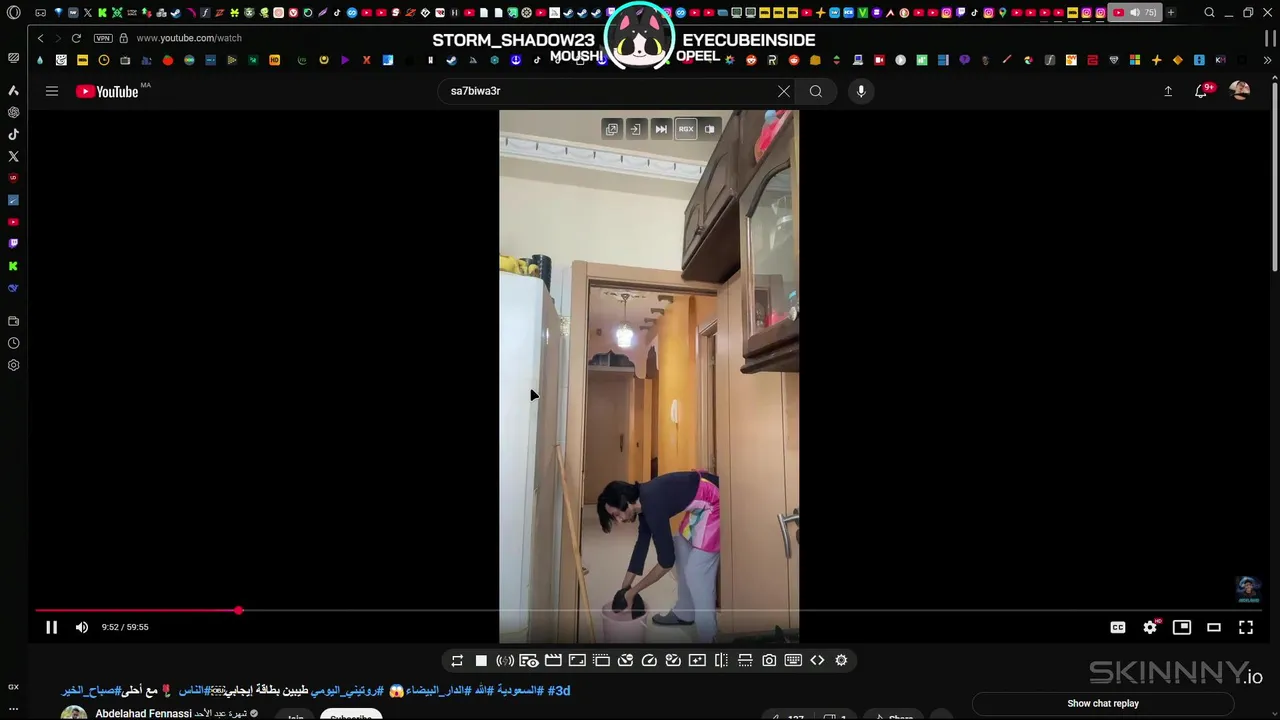The height and width of the screenshot is (720, 1280).
Task: Open the sidebar three-dots more menu
Action: coord(13,709)
